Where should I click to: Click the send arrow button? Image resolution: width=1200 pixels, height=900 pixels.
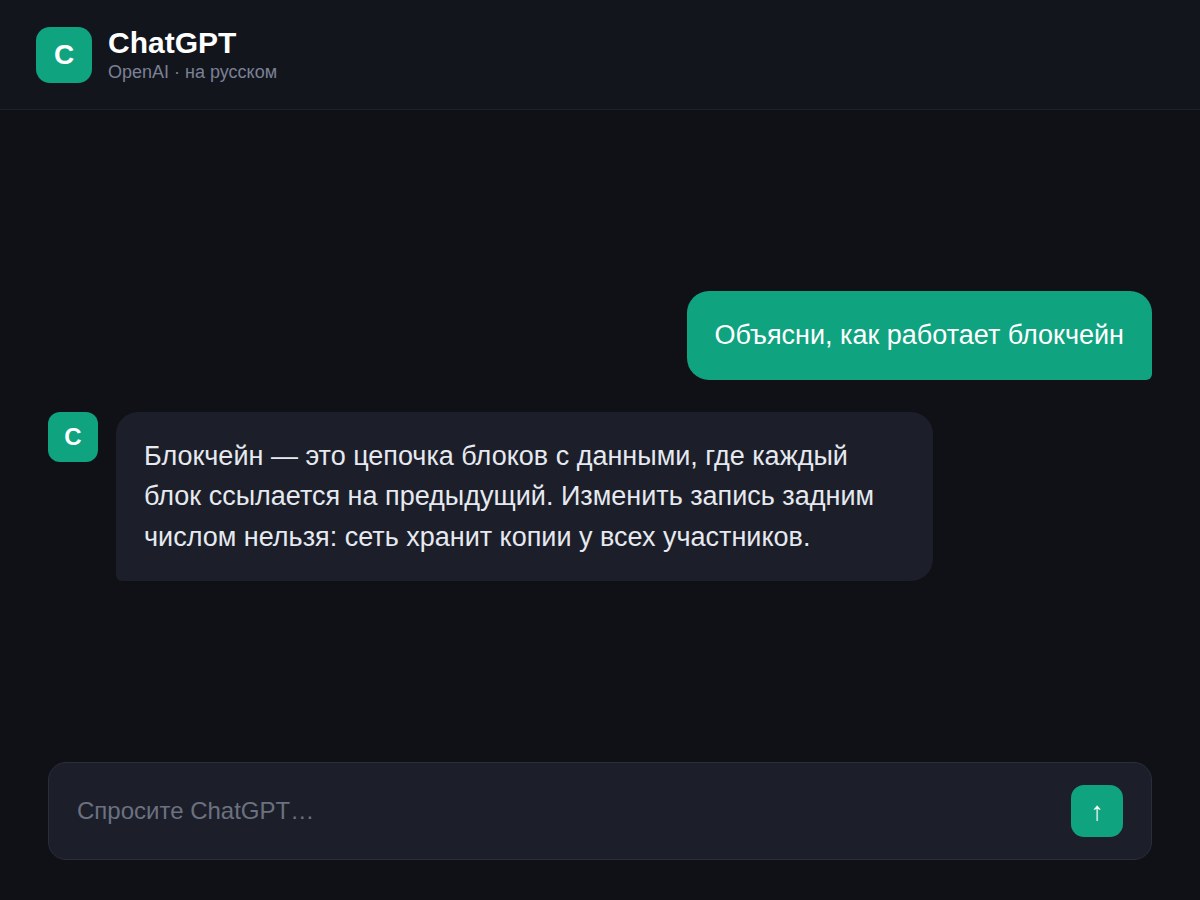click(x=1097, y=811)
